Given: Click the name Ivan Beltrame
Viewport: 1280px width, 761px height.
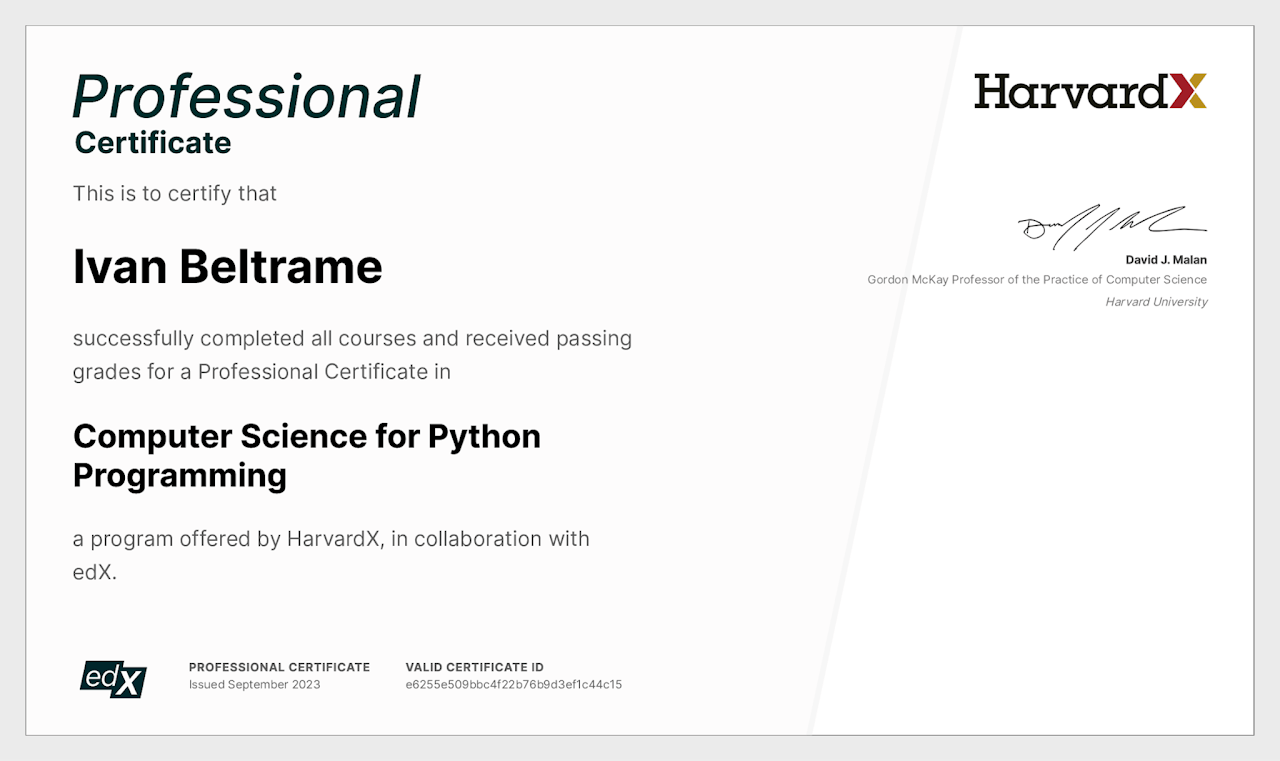Looking at the screenshot, I should pos(227,266).
